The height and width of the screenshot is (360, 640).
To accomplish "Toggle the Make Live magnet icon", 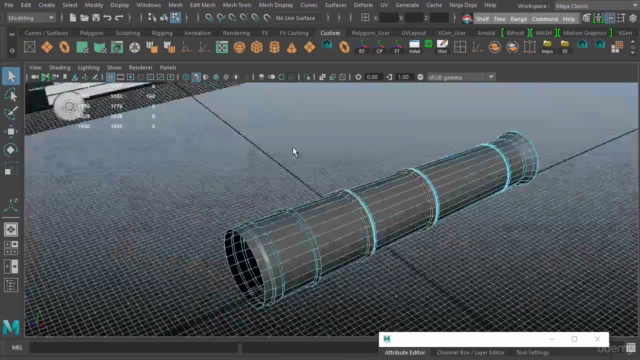I will coord(267,18).
